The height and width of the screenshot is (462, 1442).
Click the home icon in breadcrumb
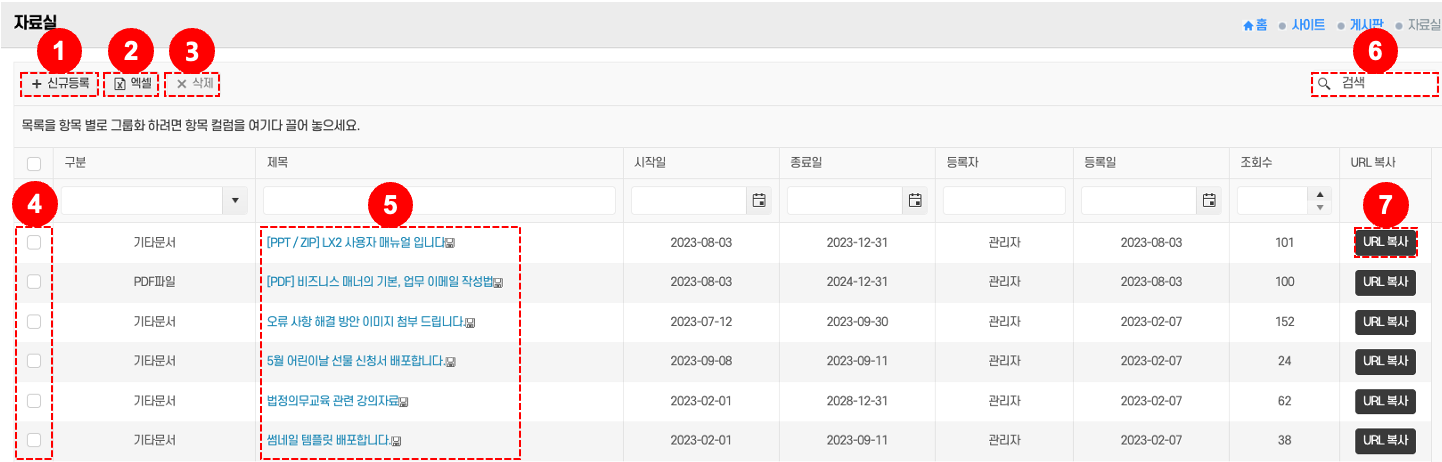1247,25
